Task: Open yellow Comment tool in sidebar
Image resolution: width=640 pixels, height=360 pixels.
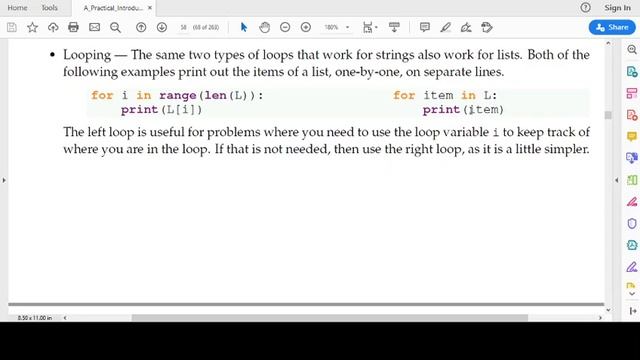Action: (x=632, y=137)
